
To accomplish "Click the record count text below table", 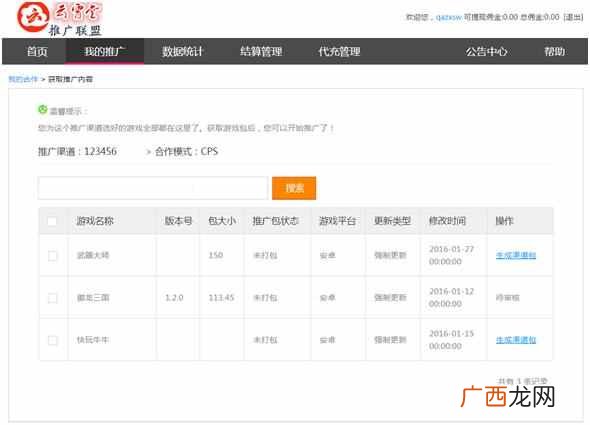I will pyautogui.click(x=522, y=381).
